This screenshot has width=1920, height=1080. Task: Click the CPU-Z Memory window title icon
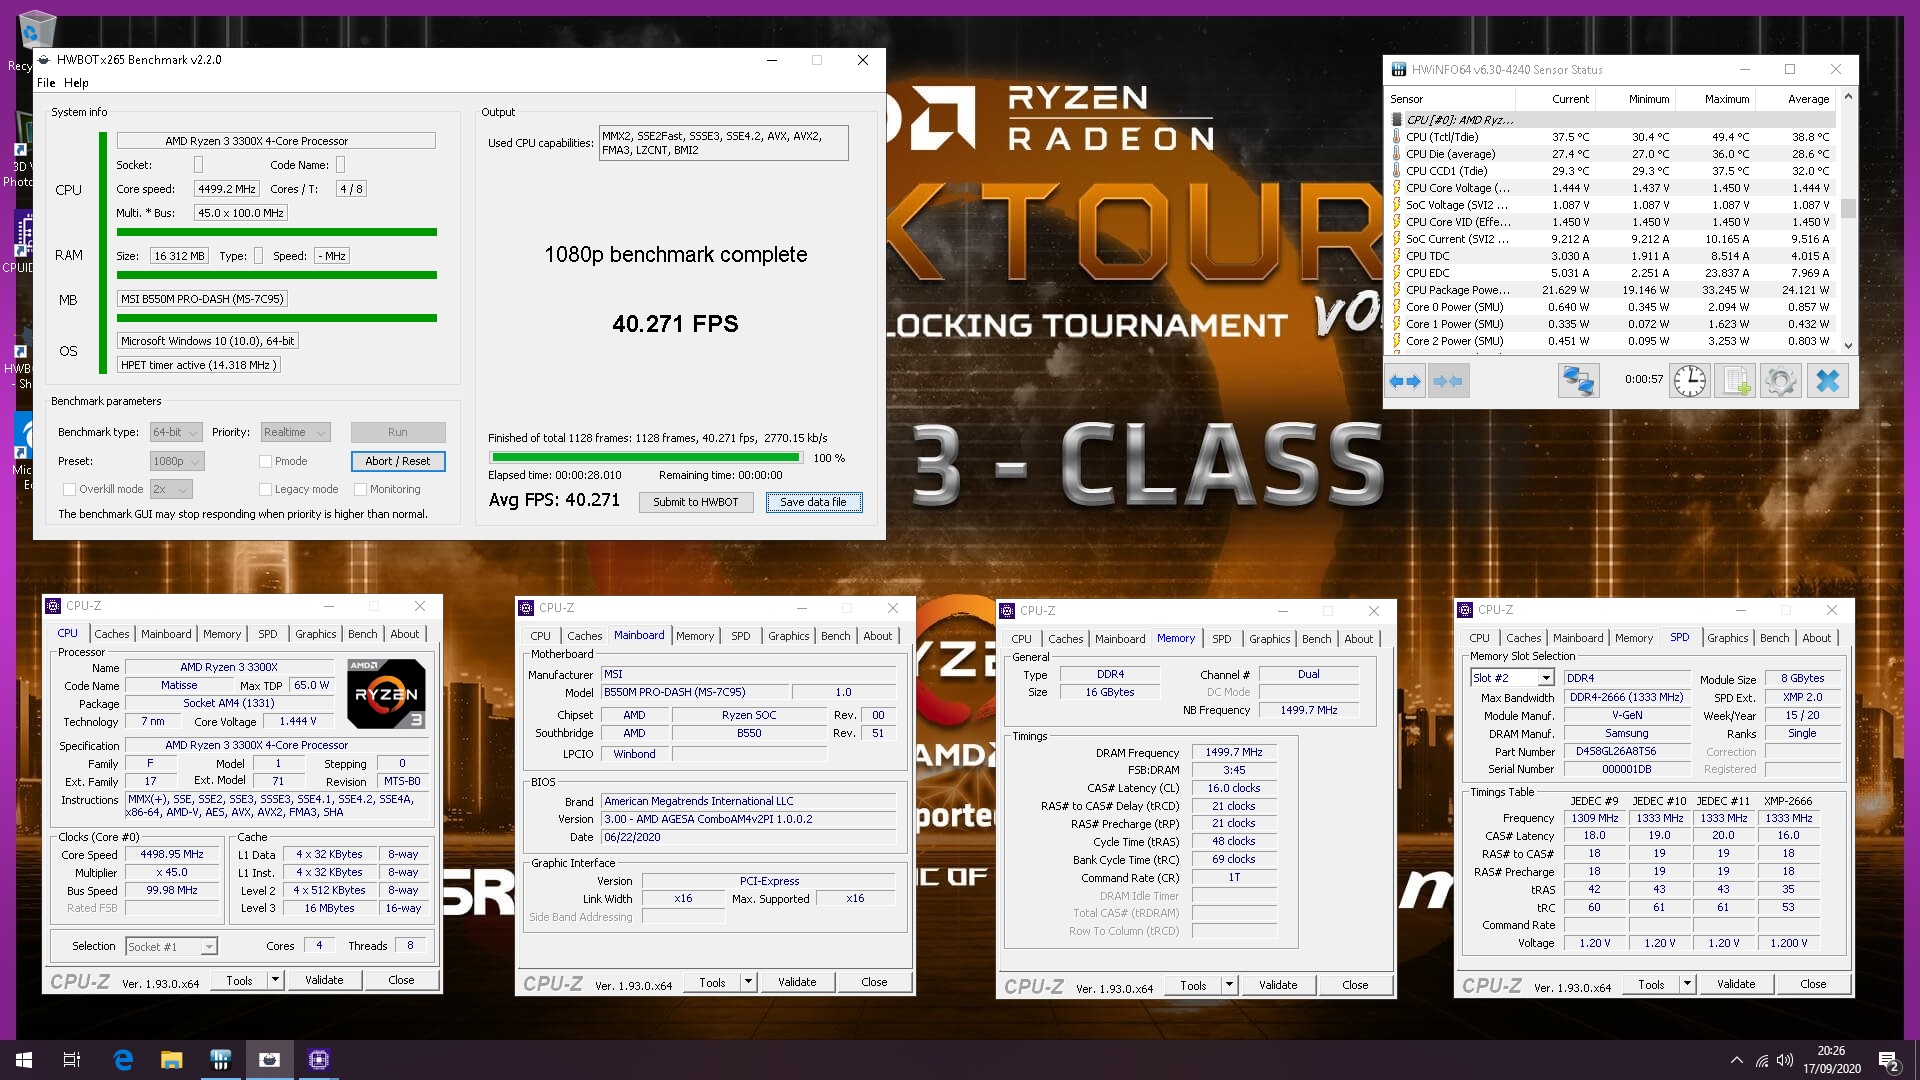pyautogui.click(x=1007, y=611)
